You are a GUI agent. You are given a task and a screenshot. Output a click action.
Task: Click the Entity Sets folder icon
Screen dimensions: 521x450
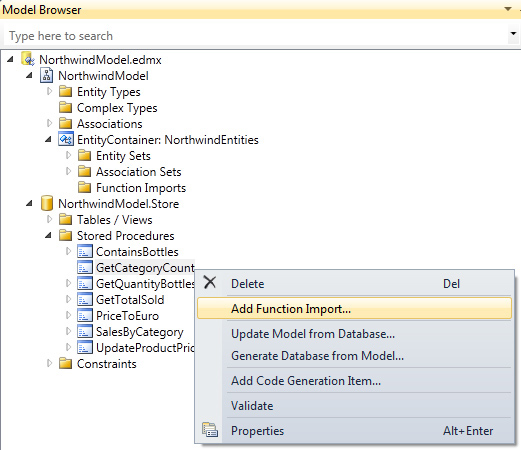(x=84, y=155)
